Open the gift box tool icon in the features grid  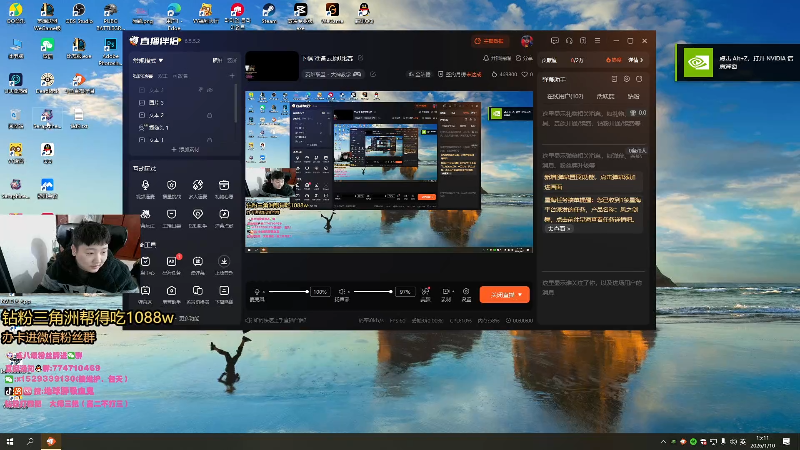tap(223, 185)
